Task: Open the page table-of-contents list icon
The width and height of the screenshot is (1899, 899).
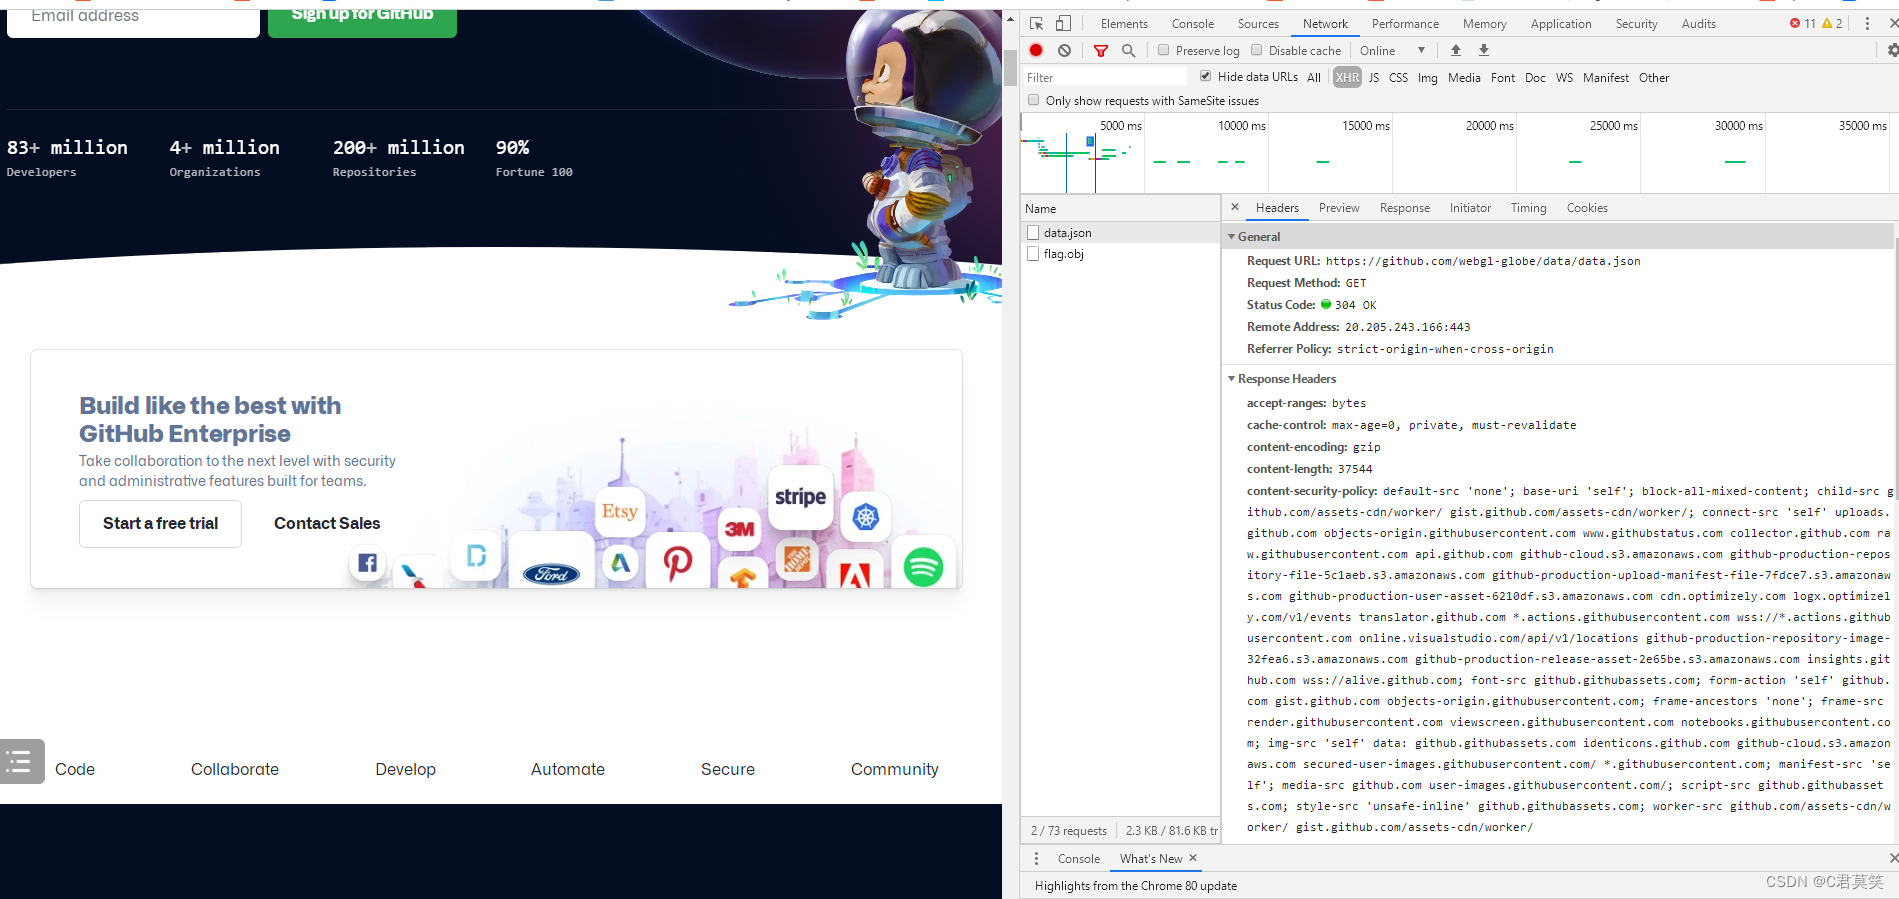Action: coord(20,762)
